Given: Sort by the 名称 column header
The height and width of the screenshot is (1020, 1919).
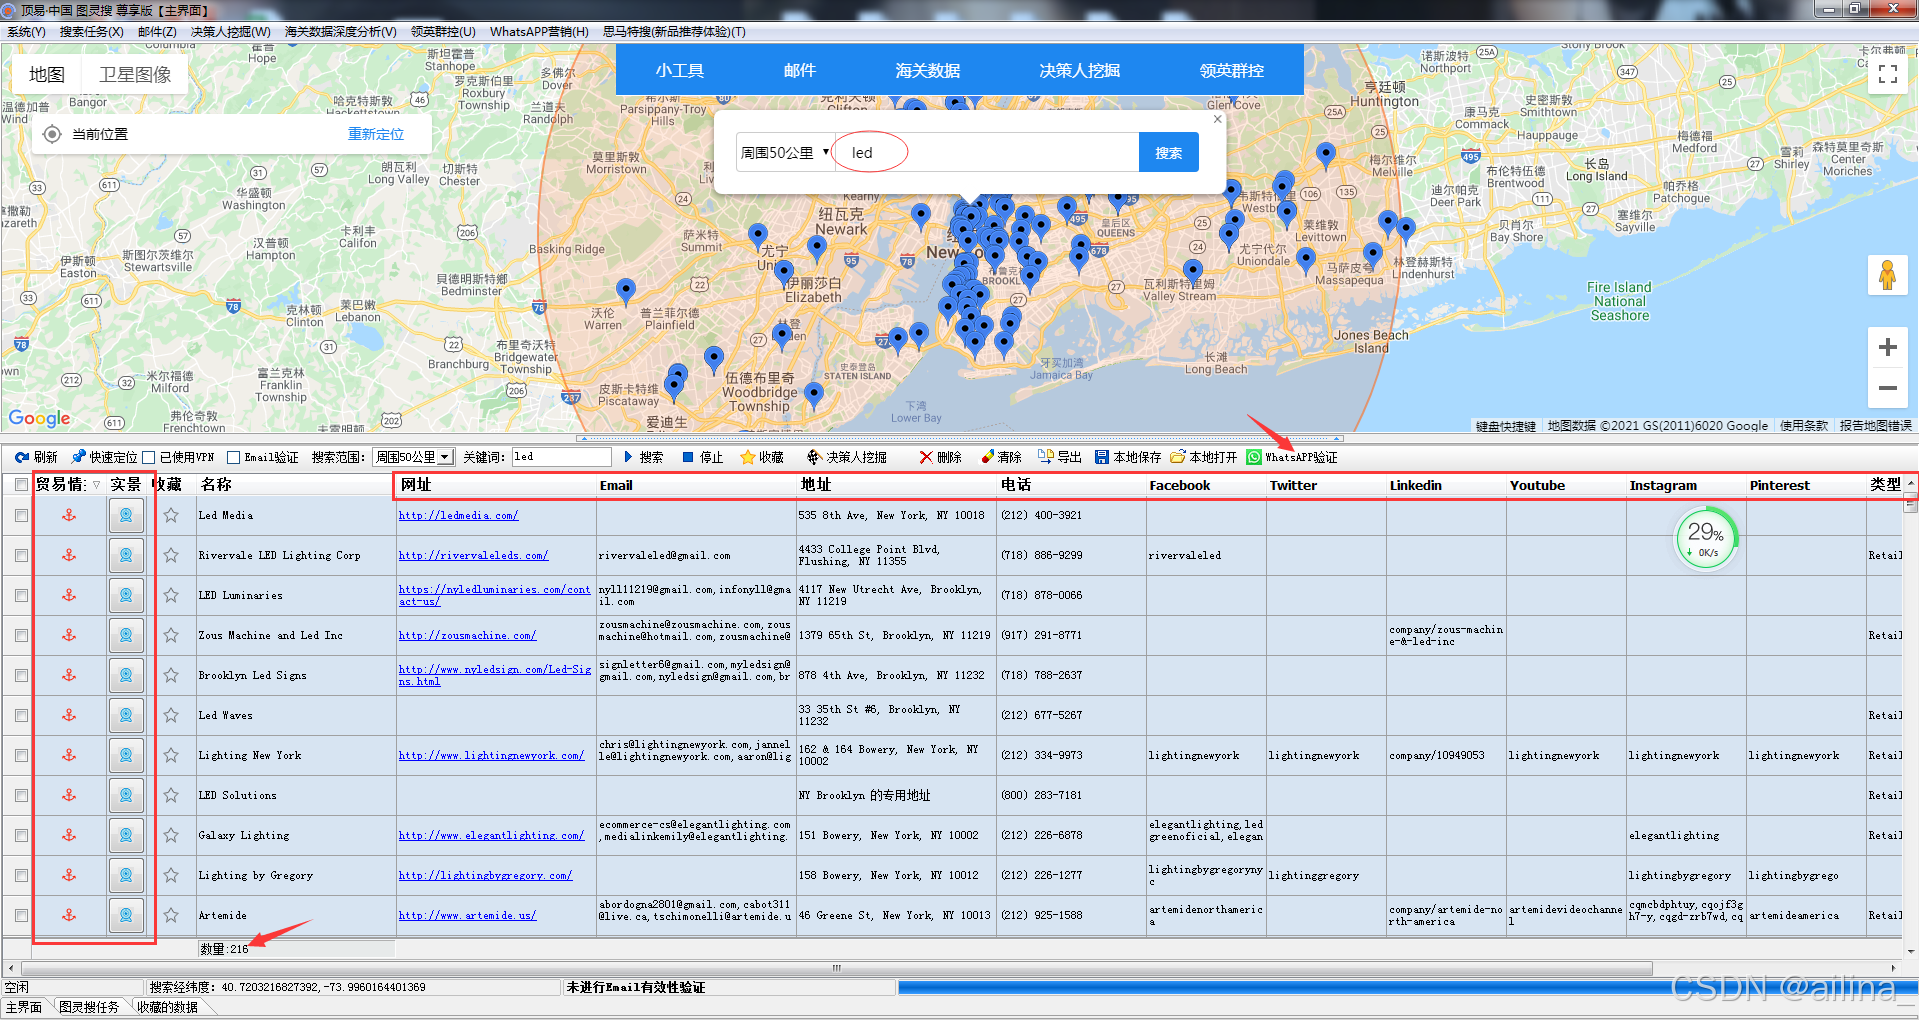Looking at the screenshot, I should click(x=216, y=484).
